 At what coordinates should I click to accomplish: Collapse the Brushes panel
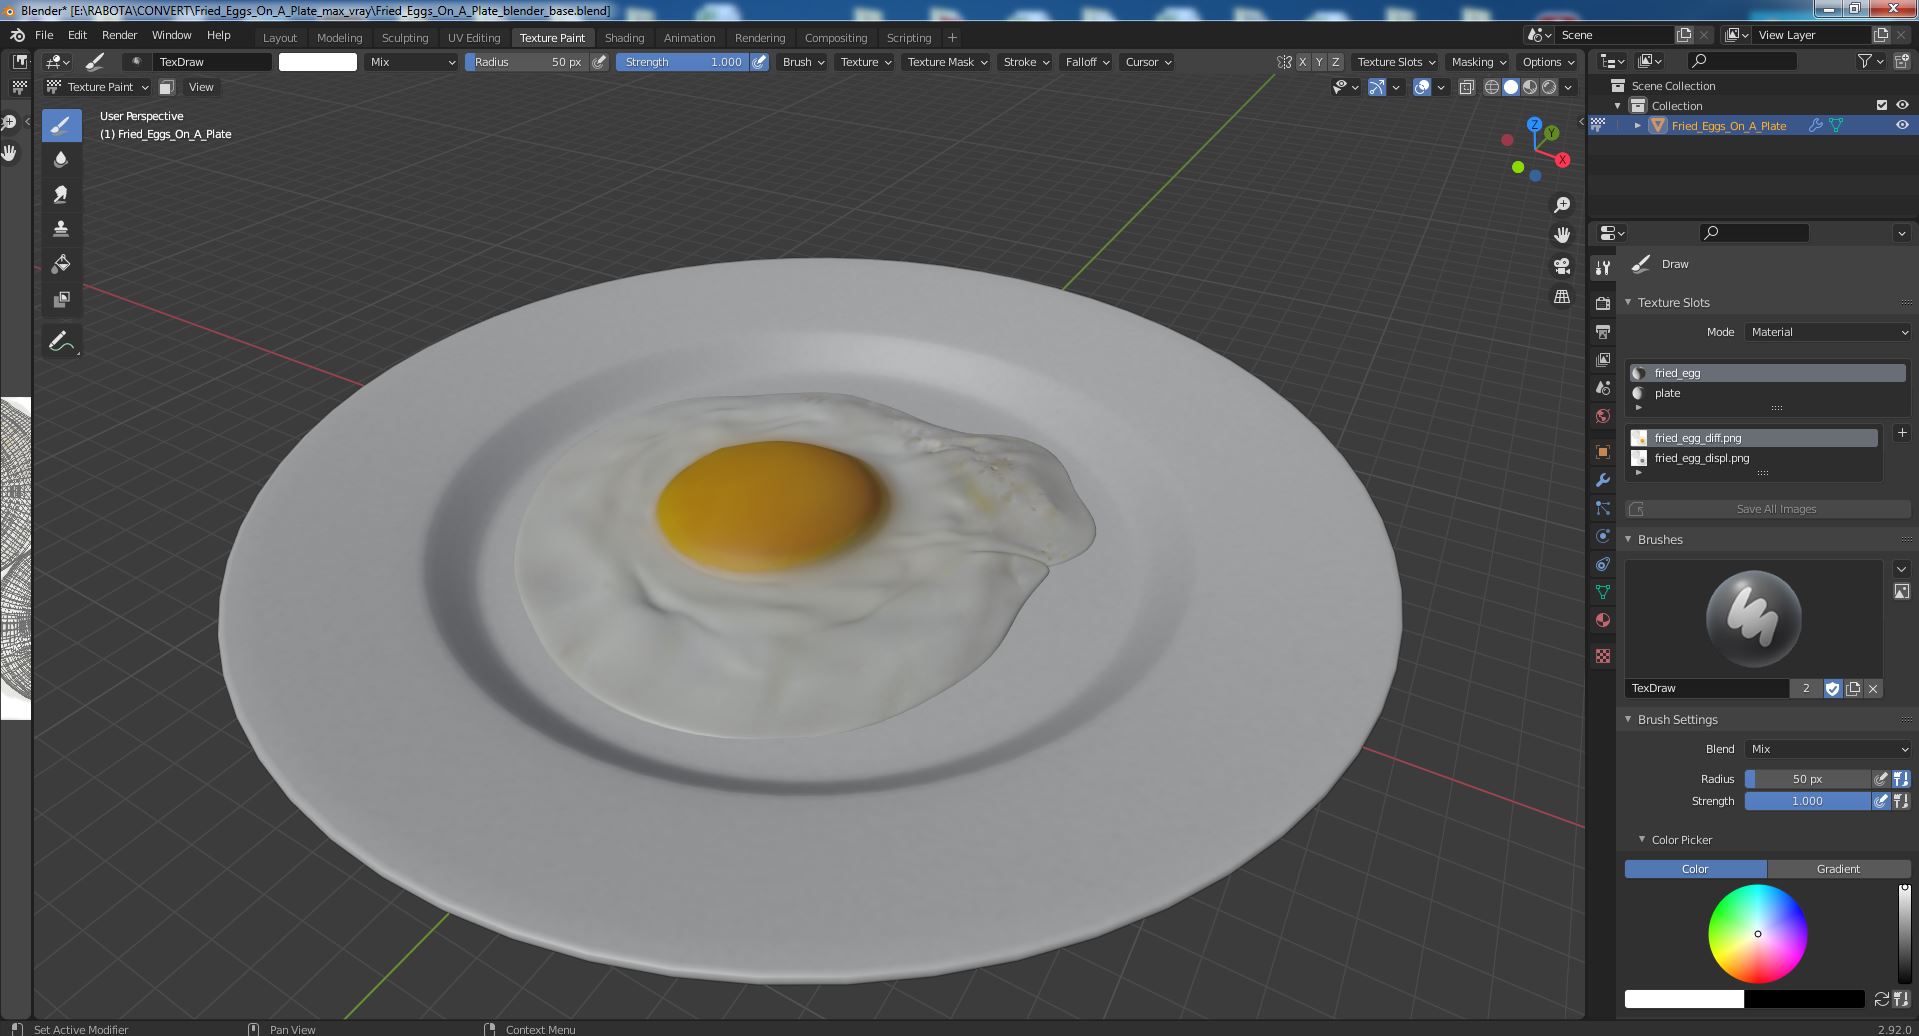tap(1628, 540)
